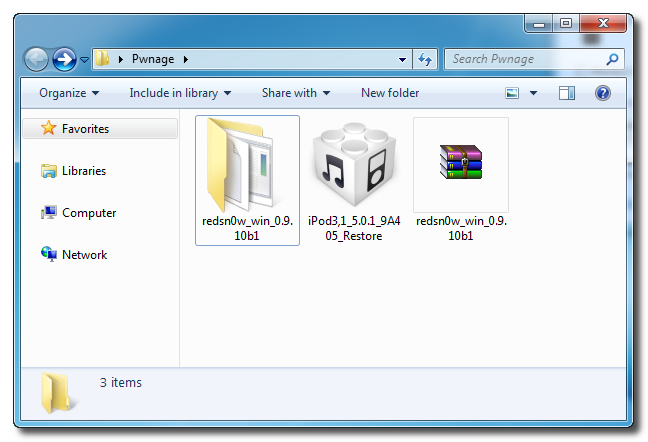648x442 pixels.
Task: Open Help with the question mark icon
Action: 603,93
